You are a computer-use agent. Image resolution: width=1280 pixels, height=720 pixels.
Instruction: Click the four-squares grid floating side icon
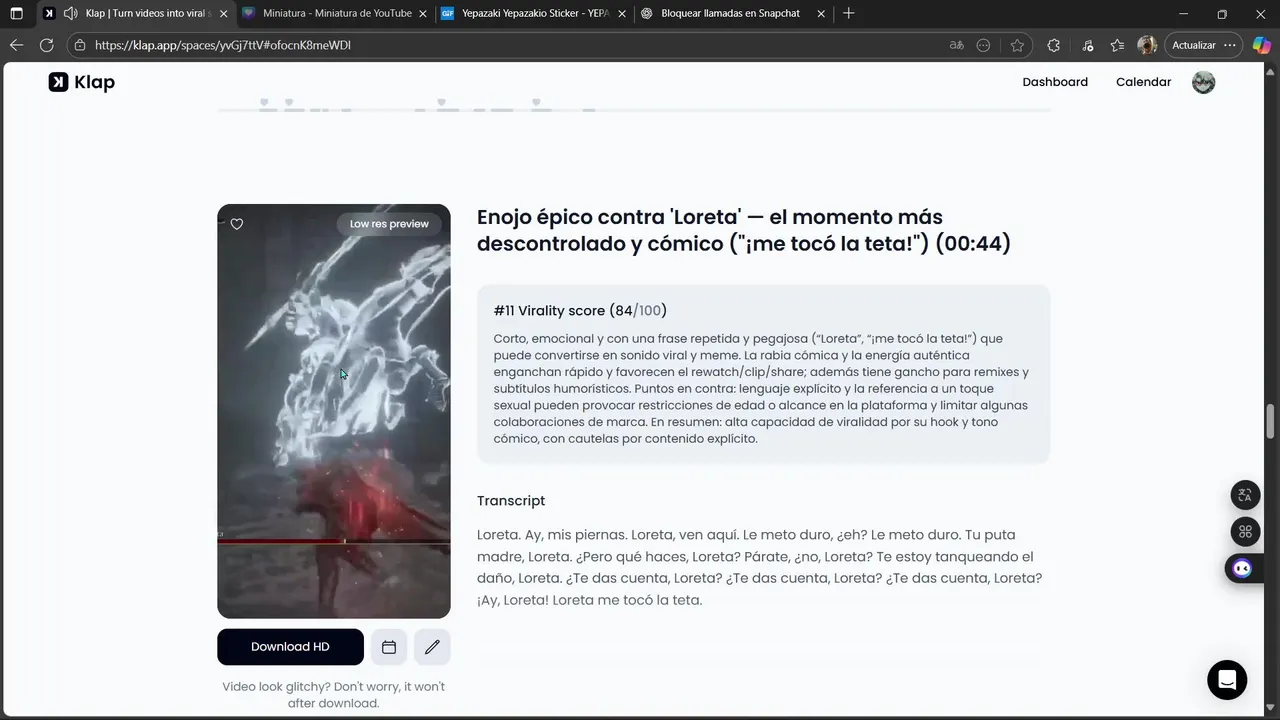1245,532
